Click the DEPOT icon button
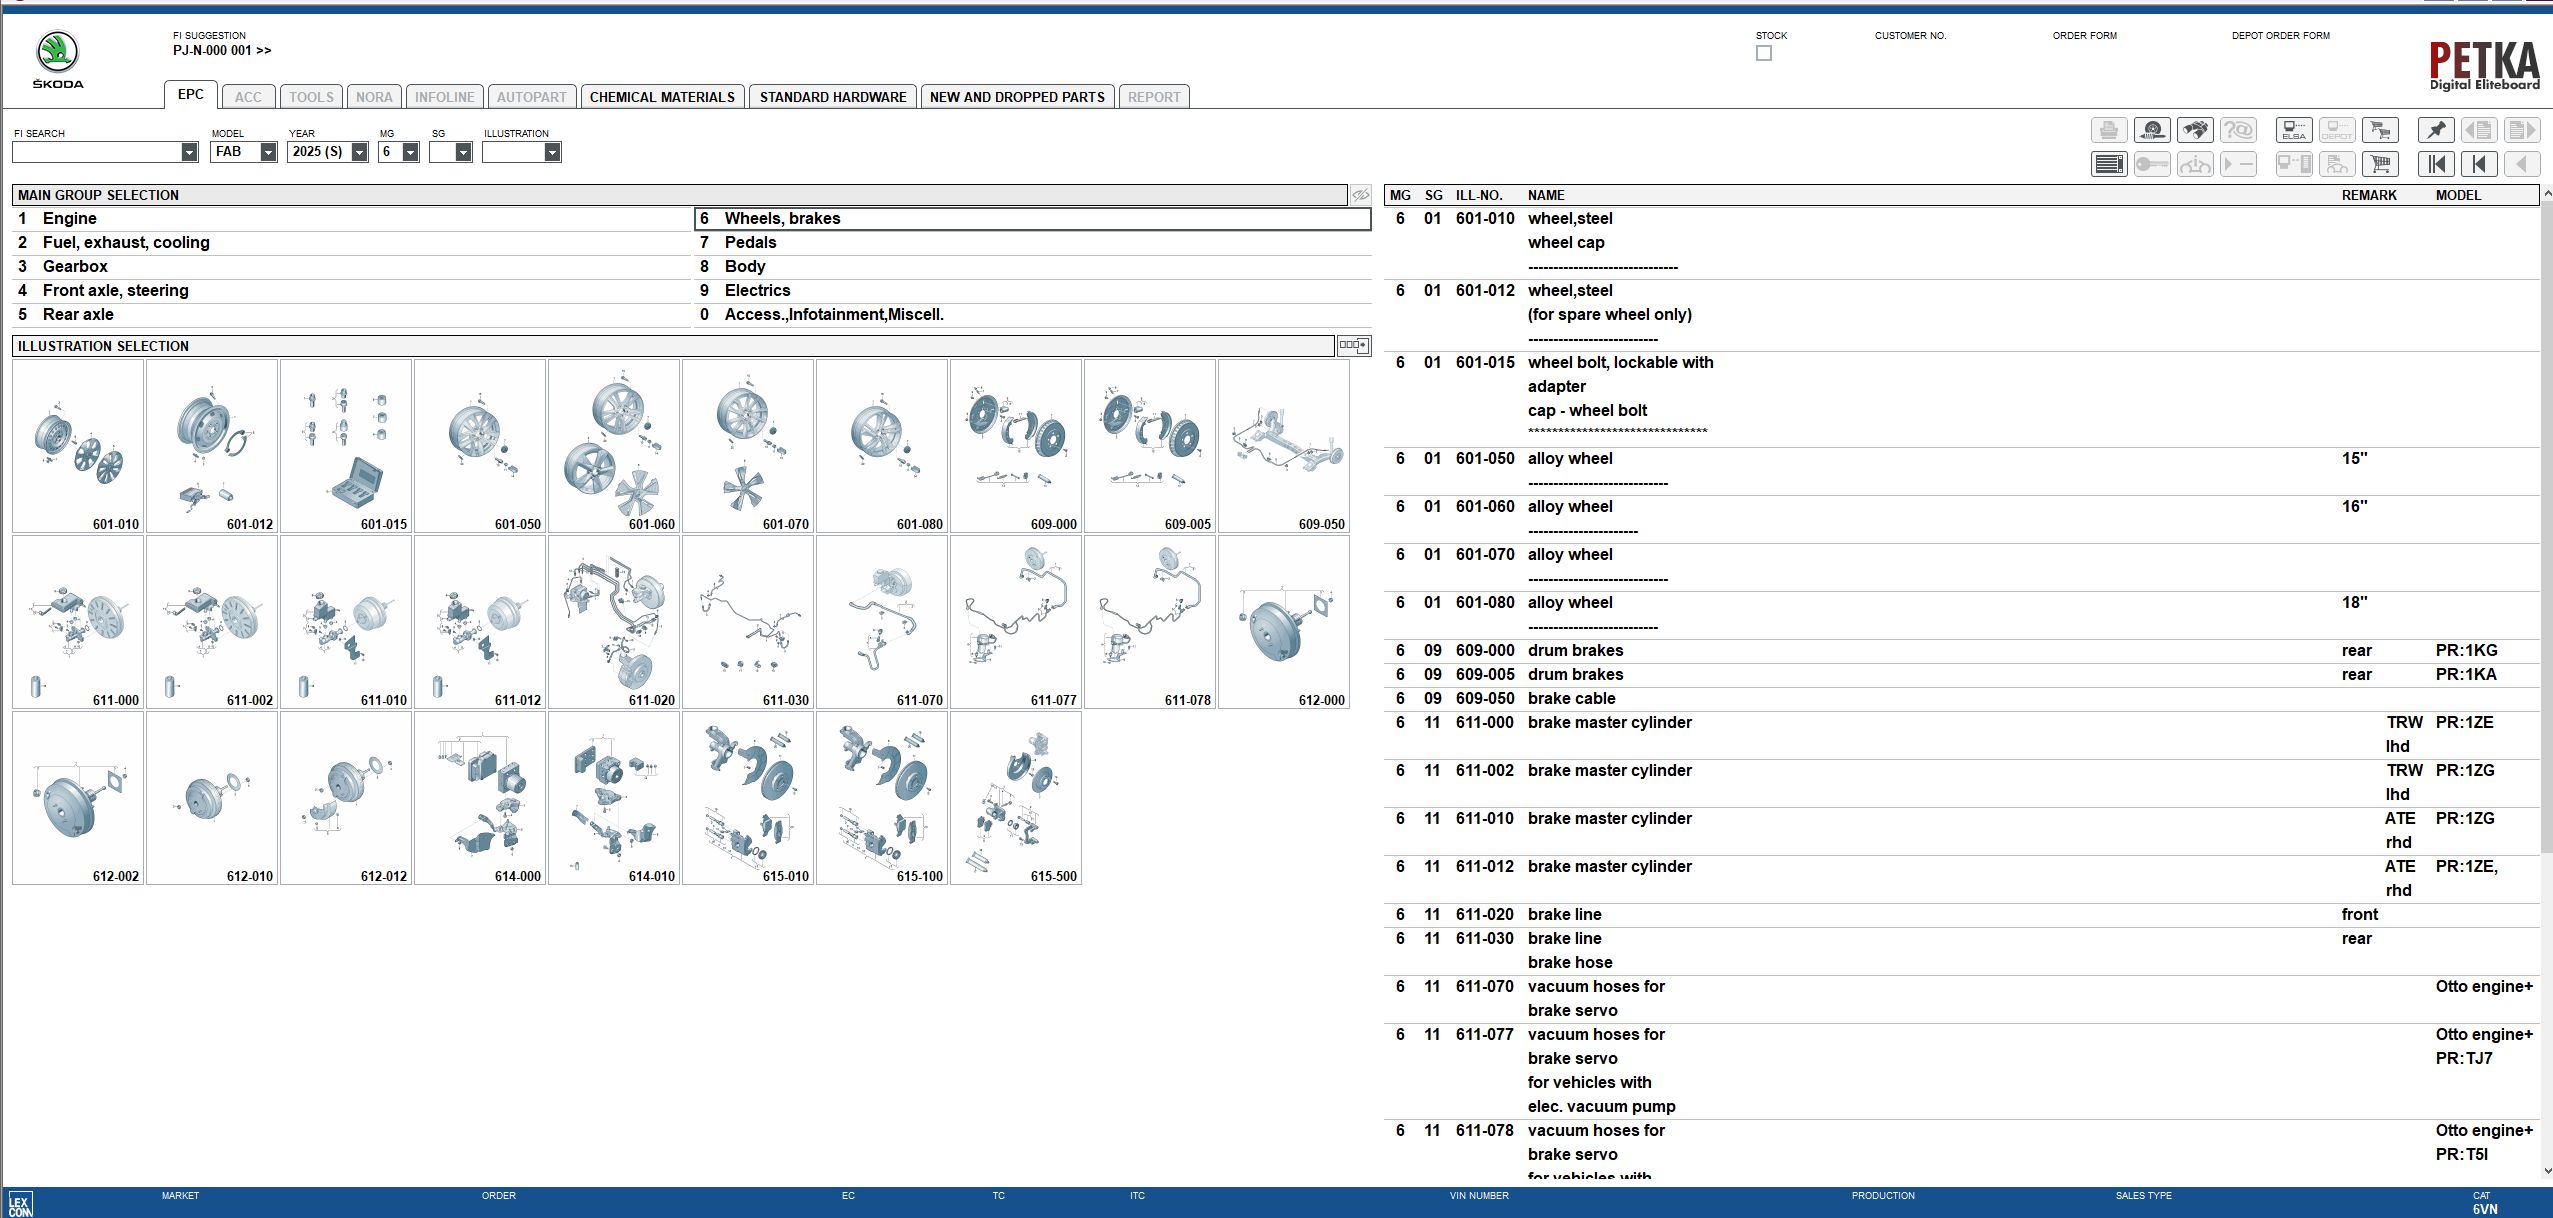 [2337, 130]
